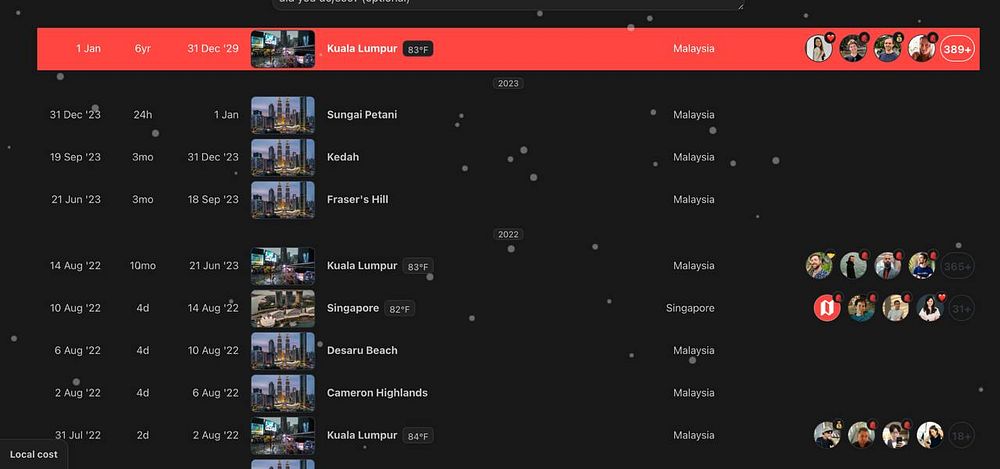Screen dimensions: 1000x469
Task: Open the second avatar in the Singapore row
Action: tap(862, 308)
